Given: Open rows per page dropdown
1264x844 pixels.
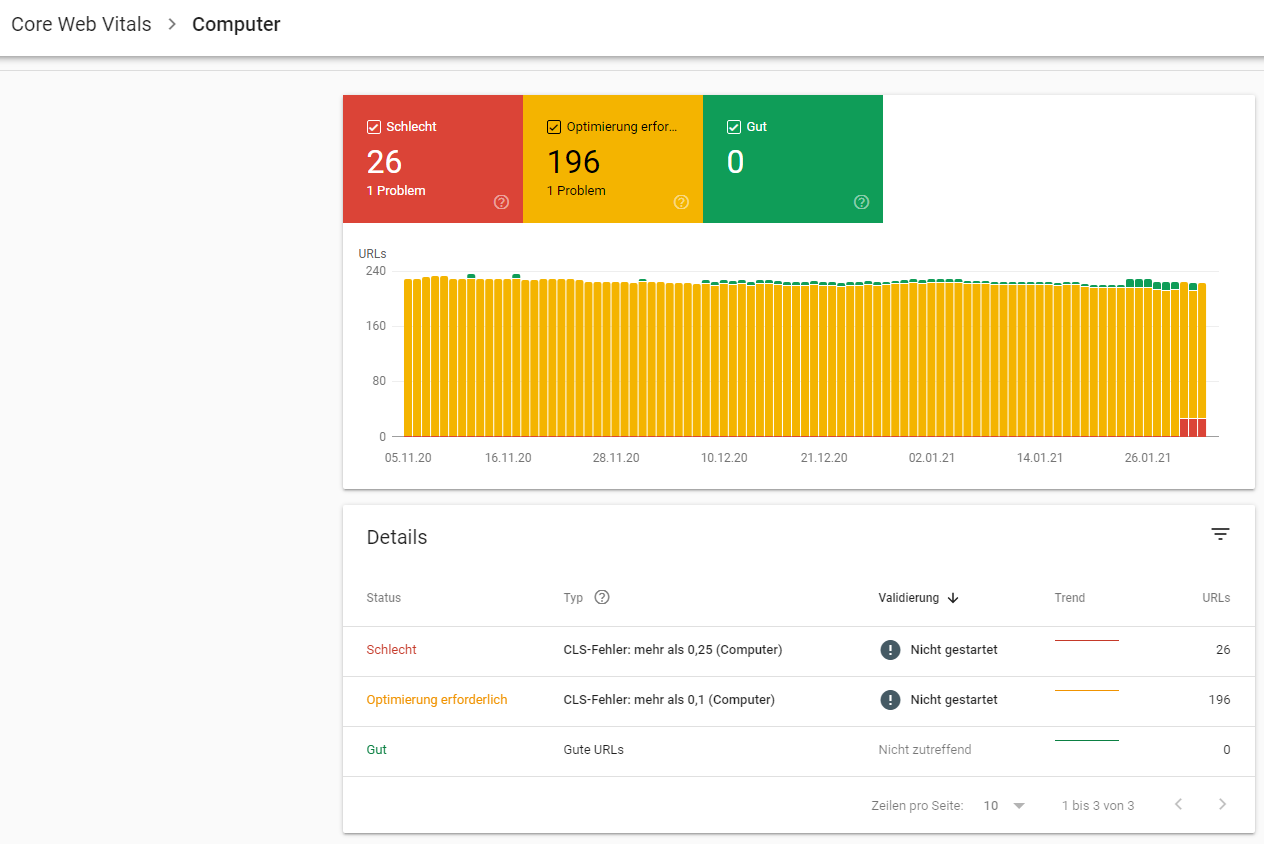Looking at the screenshot, I should 1005,805.
